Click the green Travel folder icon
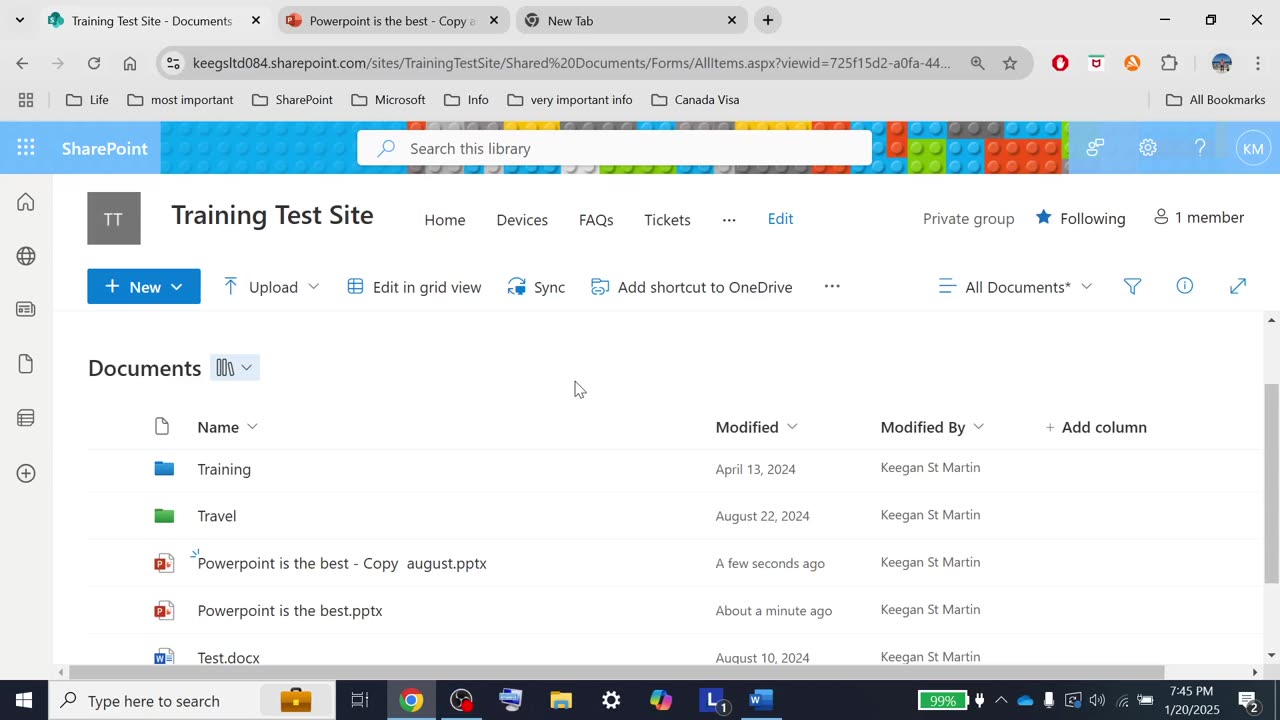This screenshot has height=720, width=1280. [164, 516]
